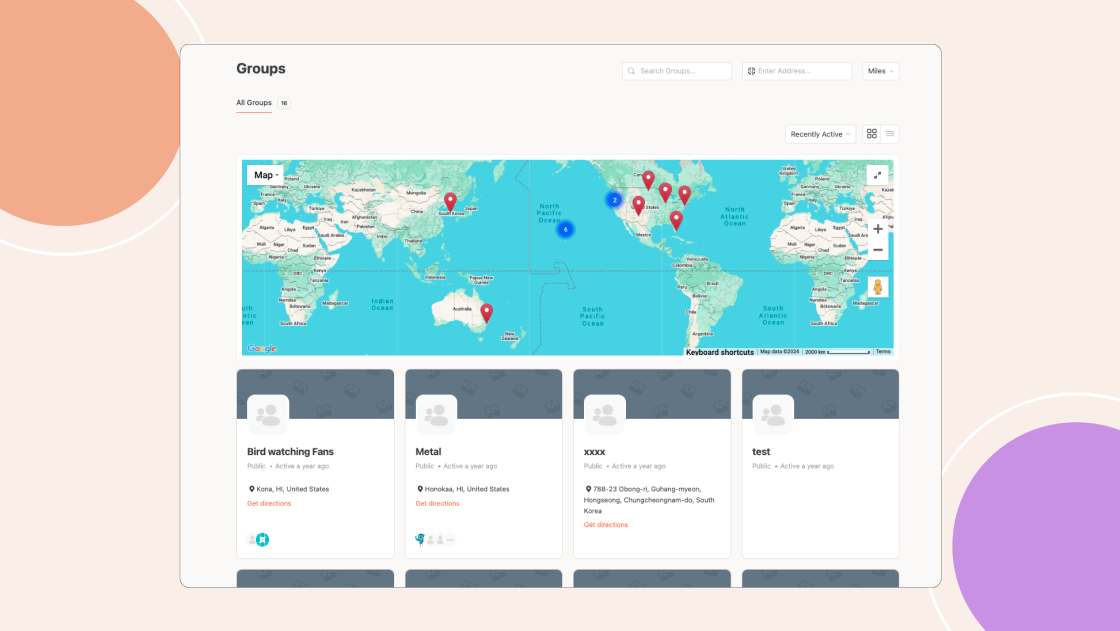Screen dimensions: 1120x631
Task: Click the blue cluster marker labeled 2
Action: point(614,200)
